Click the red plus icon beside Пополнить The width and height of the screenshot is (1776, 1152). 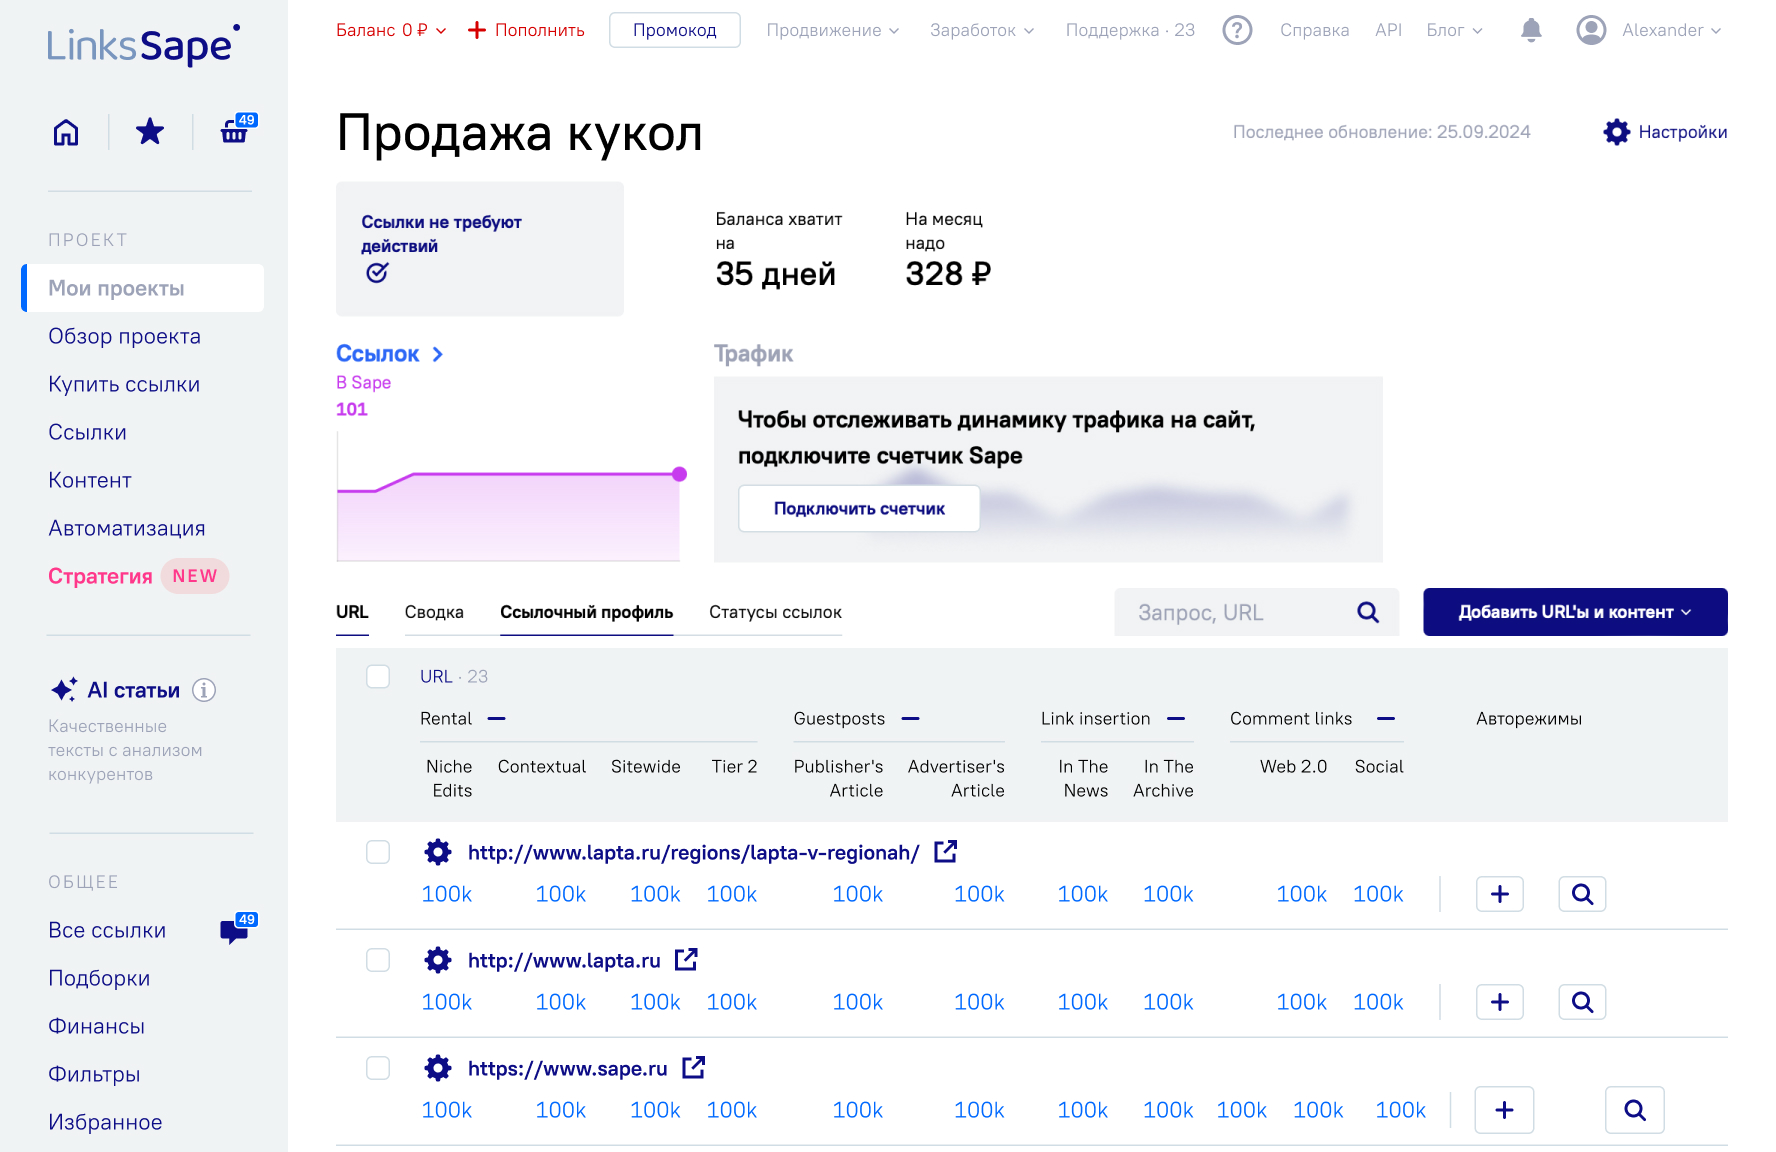(477, 30)
